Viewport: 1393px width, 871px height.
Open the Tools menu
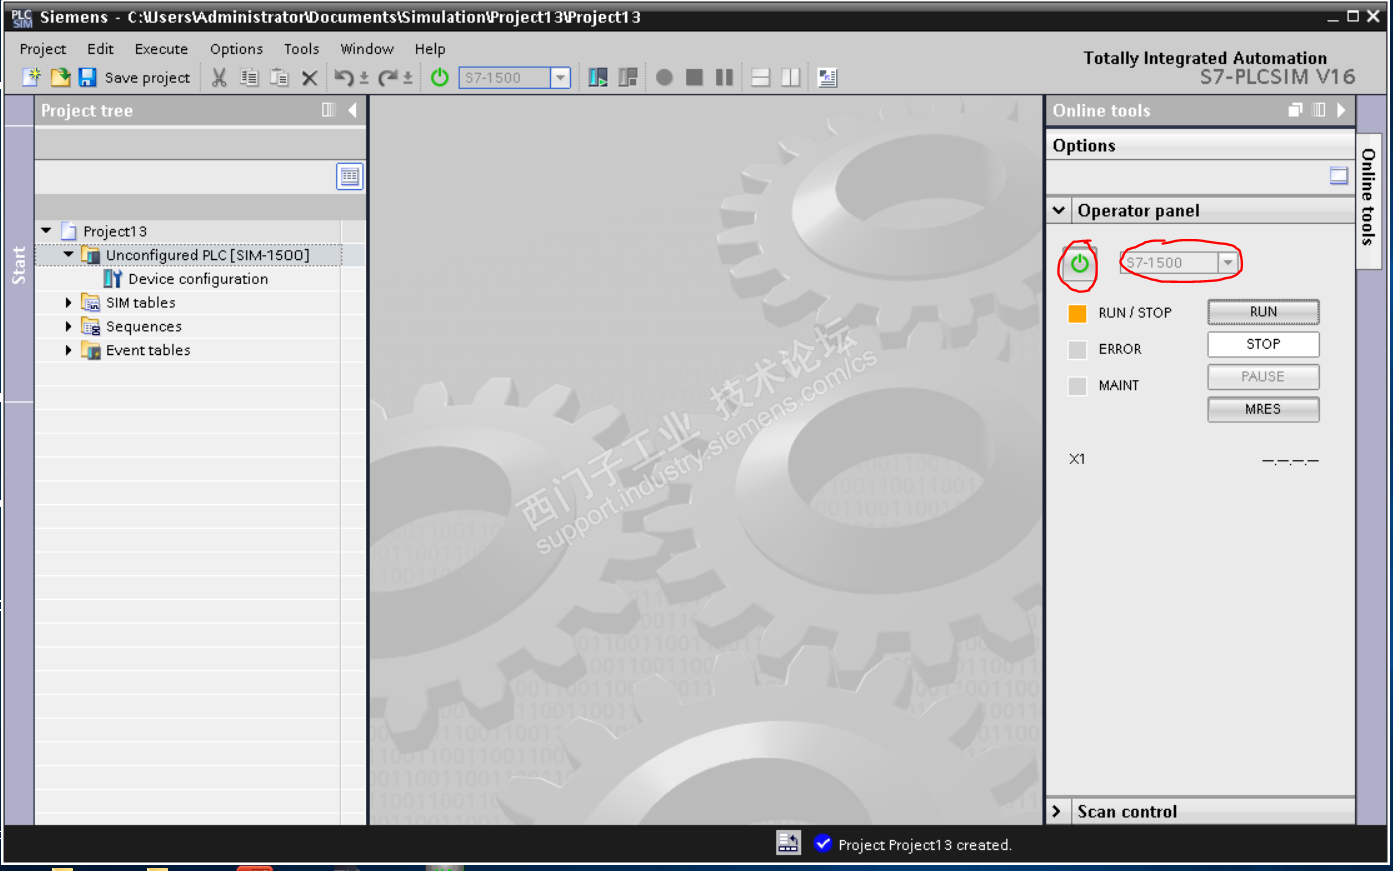[x=301, y=49]
